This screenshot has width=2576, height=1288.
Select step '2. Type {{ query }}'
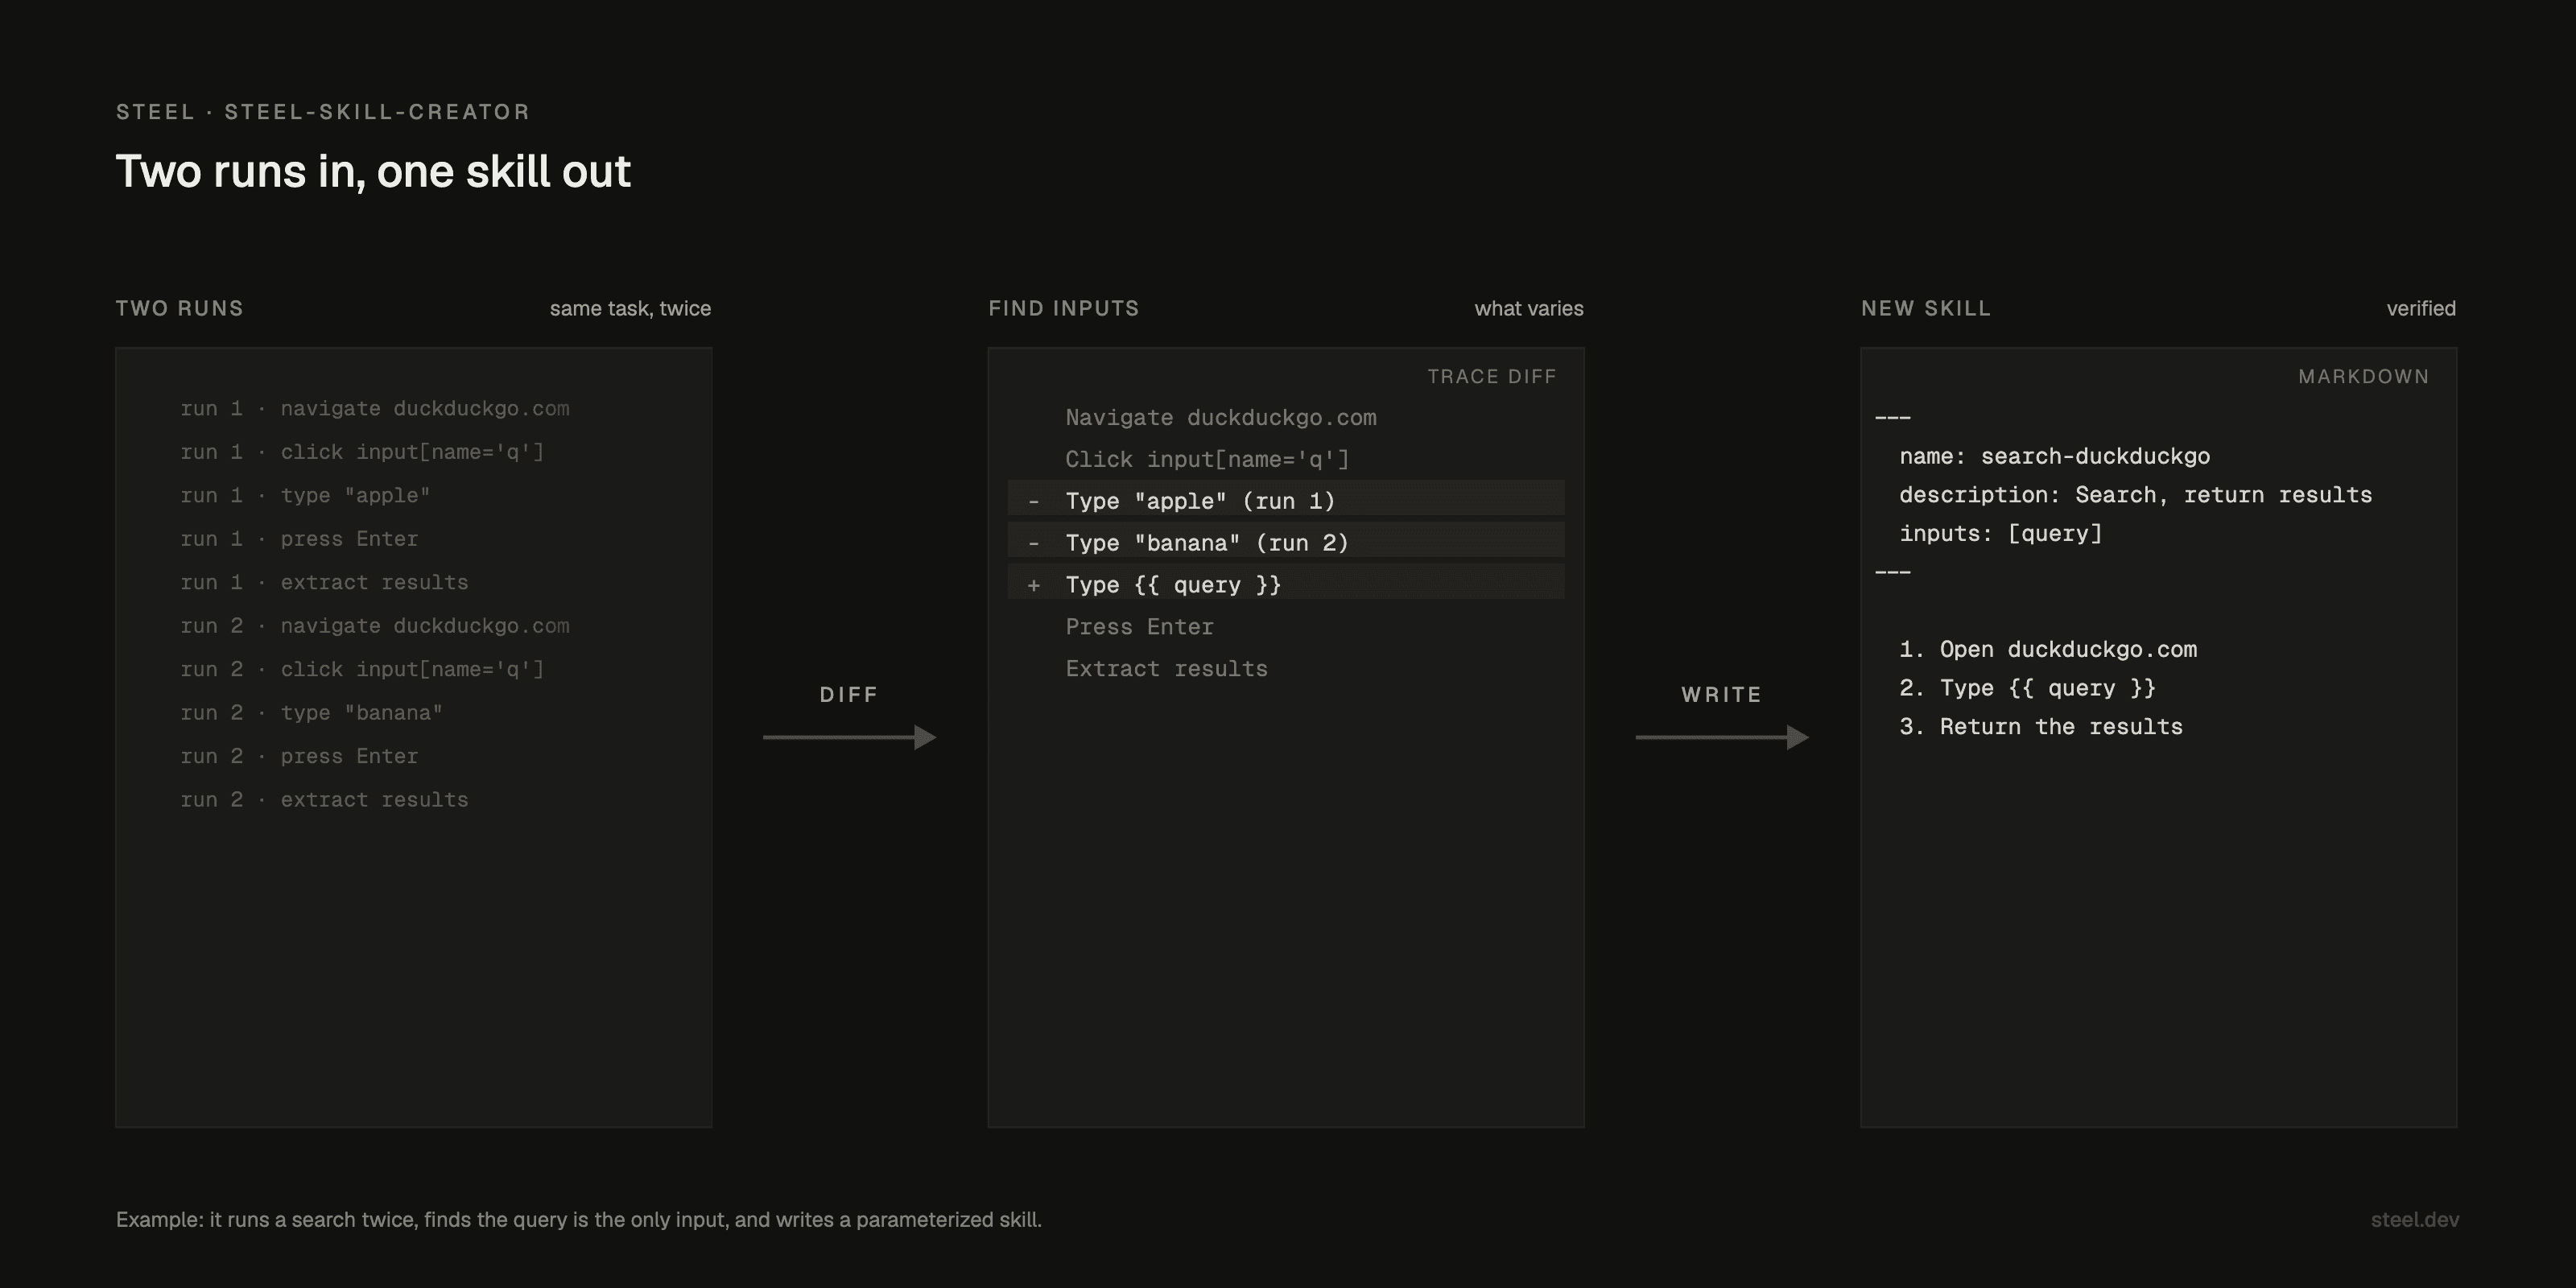point(2028,688)
